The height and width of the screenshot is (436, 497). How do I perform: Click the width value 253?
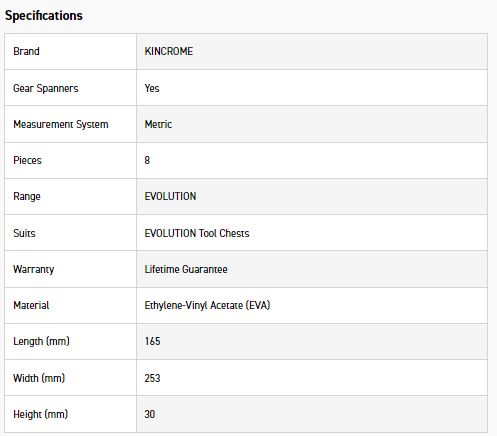152,378
